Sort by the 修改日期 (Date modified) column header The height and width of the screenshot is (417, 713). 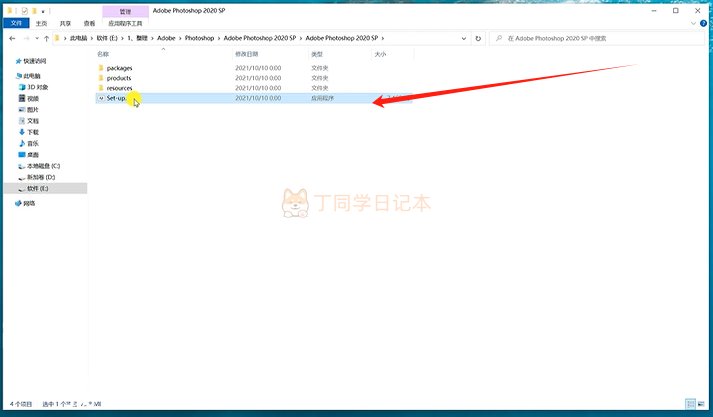[246, 54]
